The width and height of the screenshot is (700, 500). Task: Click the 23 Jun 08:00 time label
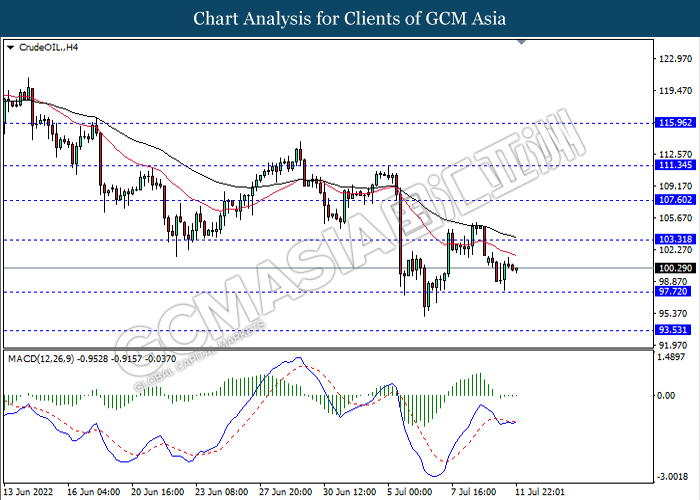coord(222,492)
